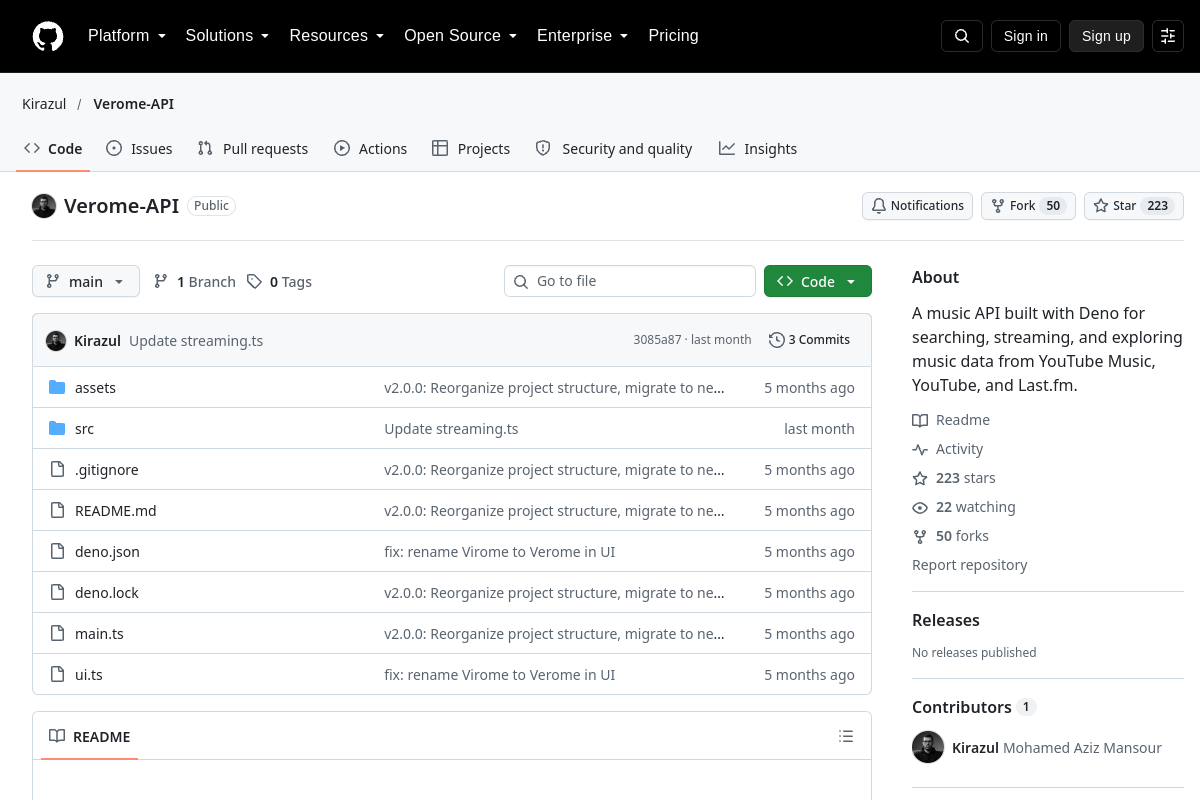Open the Kirazul contributor avatar thumbnail
Viewport: 1200px width, 800px height.
pos(928,747)
